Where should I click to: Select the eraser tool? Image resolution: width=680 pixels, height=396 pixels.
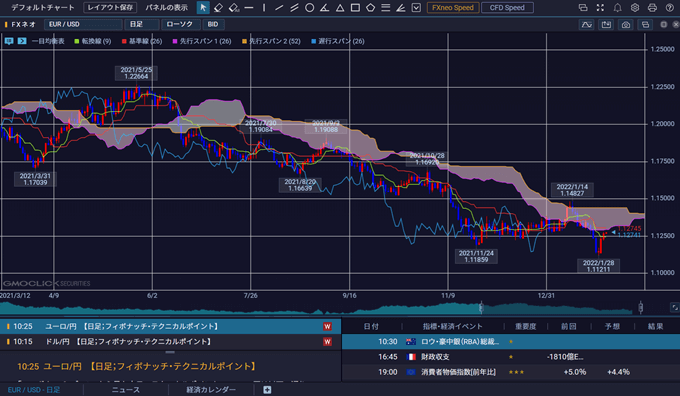click(x=218, y=7)
